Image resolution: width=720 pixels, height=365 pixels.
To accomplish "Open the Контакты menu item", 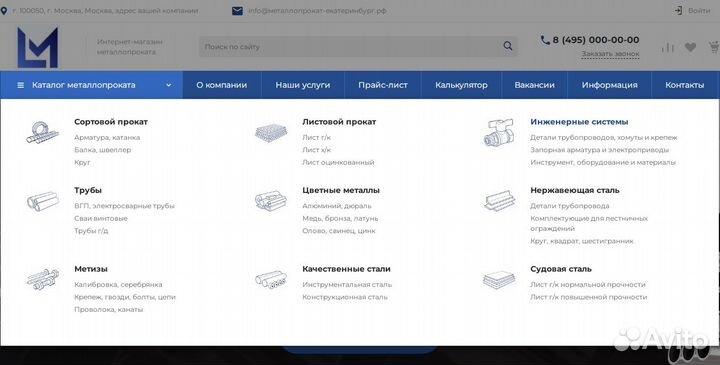I will [685, 85].
